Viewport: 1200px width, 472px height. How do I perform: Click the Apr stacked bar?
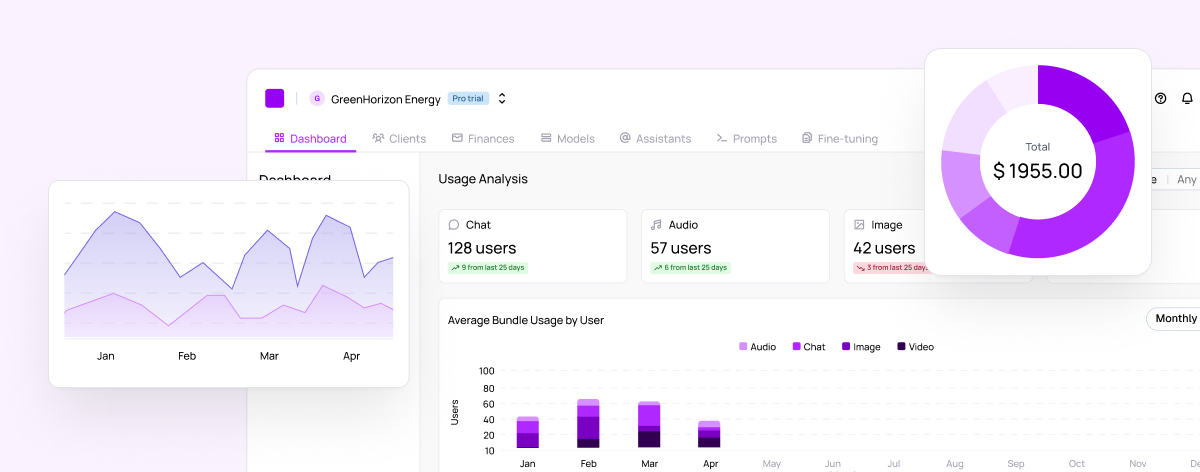(709, 434)
